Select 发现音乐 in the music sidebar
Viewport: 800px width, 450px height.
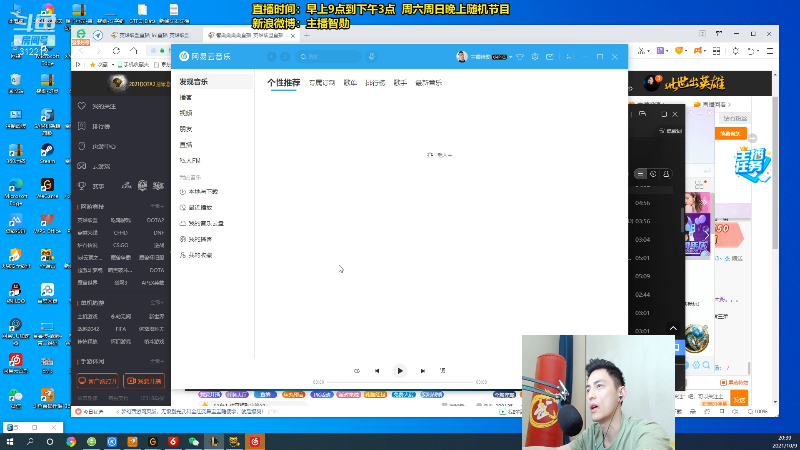[x=214, y=82]
